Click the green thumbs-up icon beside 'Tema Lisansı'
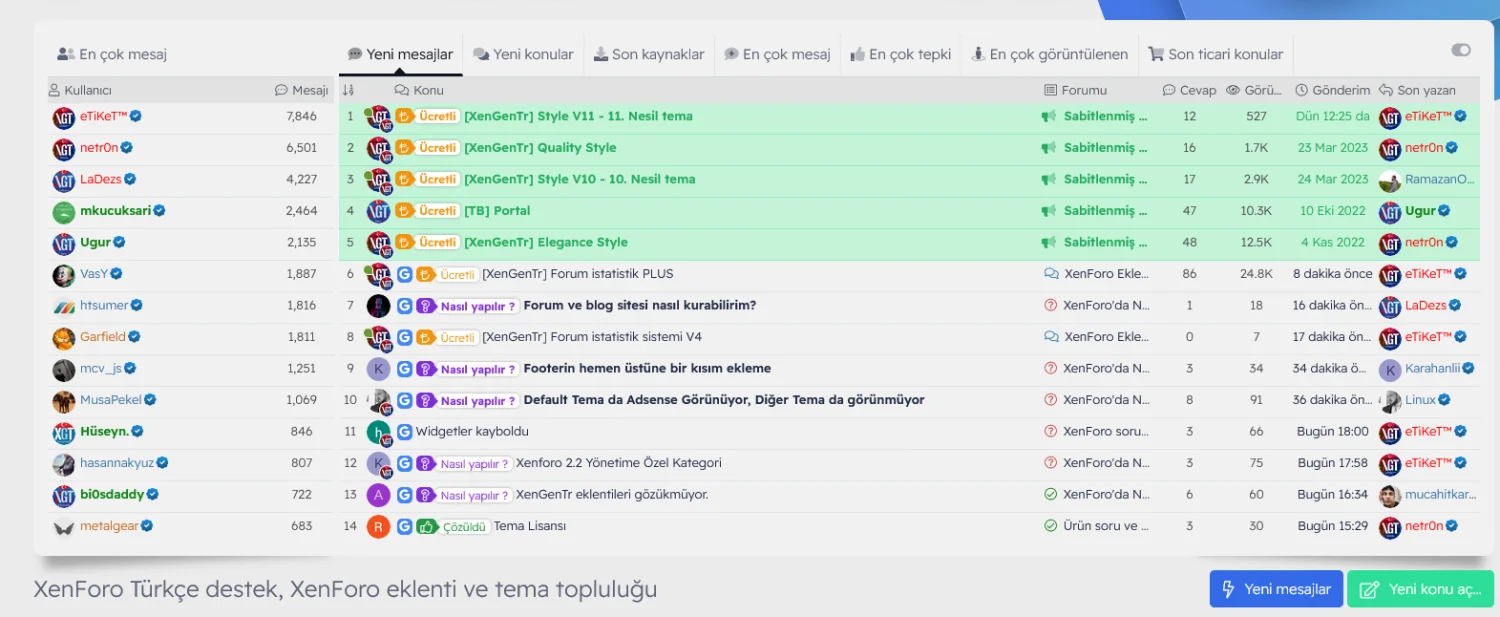1500x617 pixels. pos(427,527)
